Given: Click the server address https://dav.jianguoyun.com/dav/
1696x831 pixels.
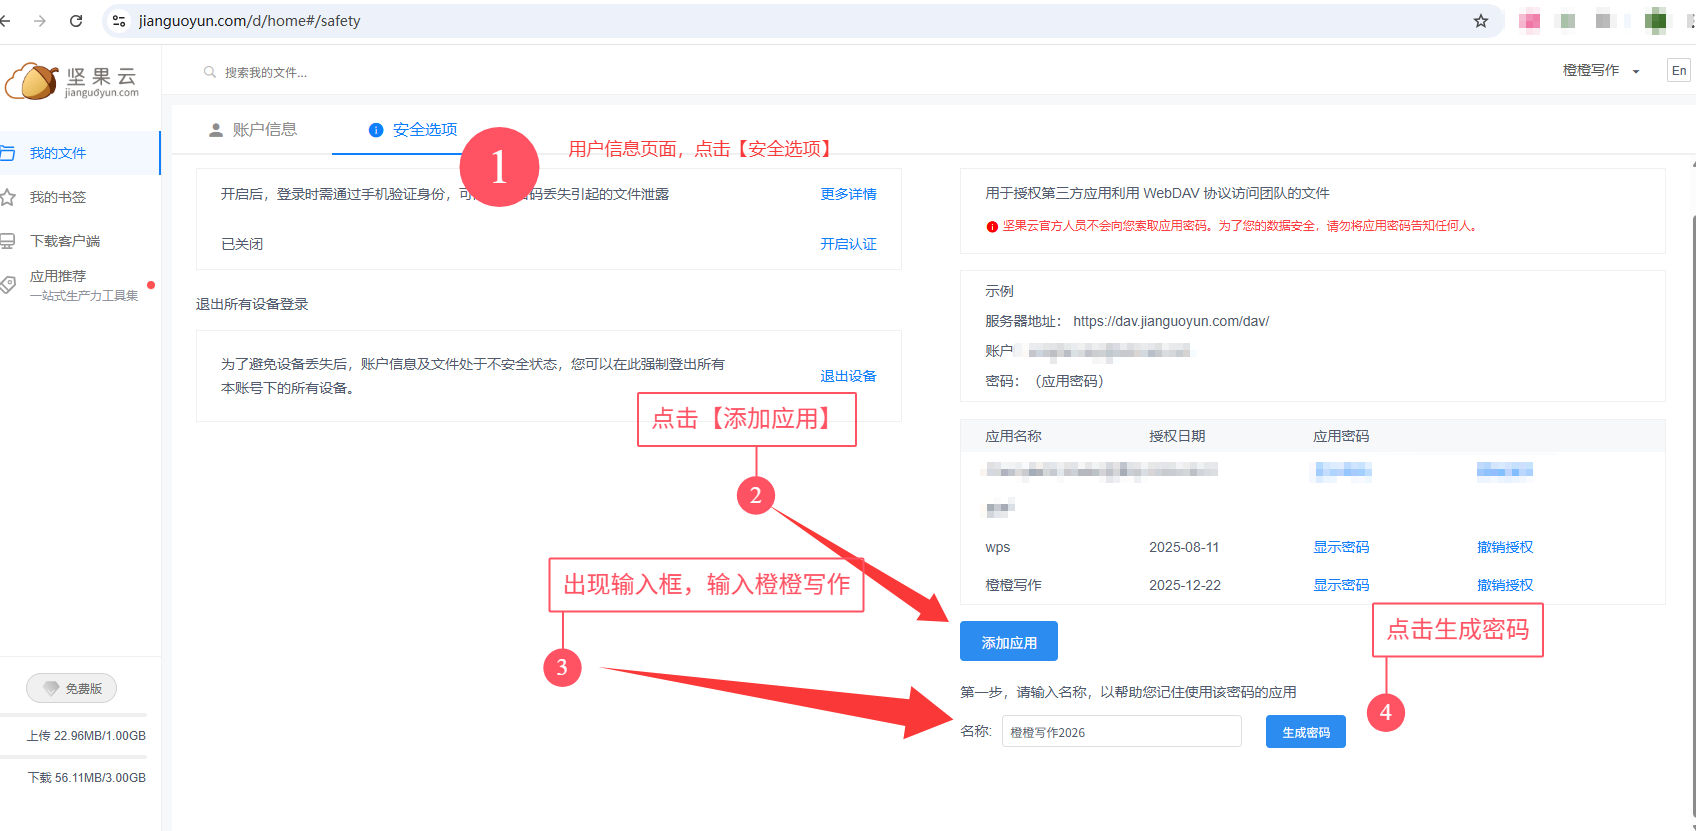Looking at the screenshot, I should pos(1171,321).
